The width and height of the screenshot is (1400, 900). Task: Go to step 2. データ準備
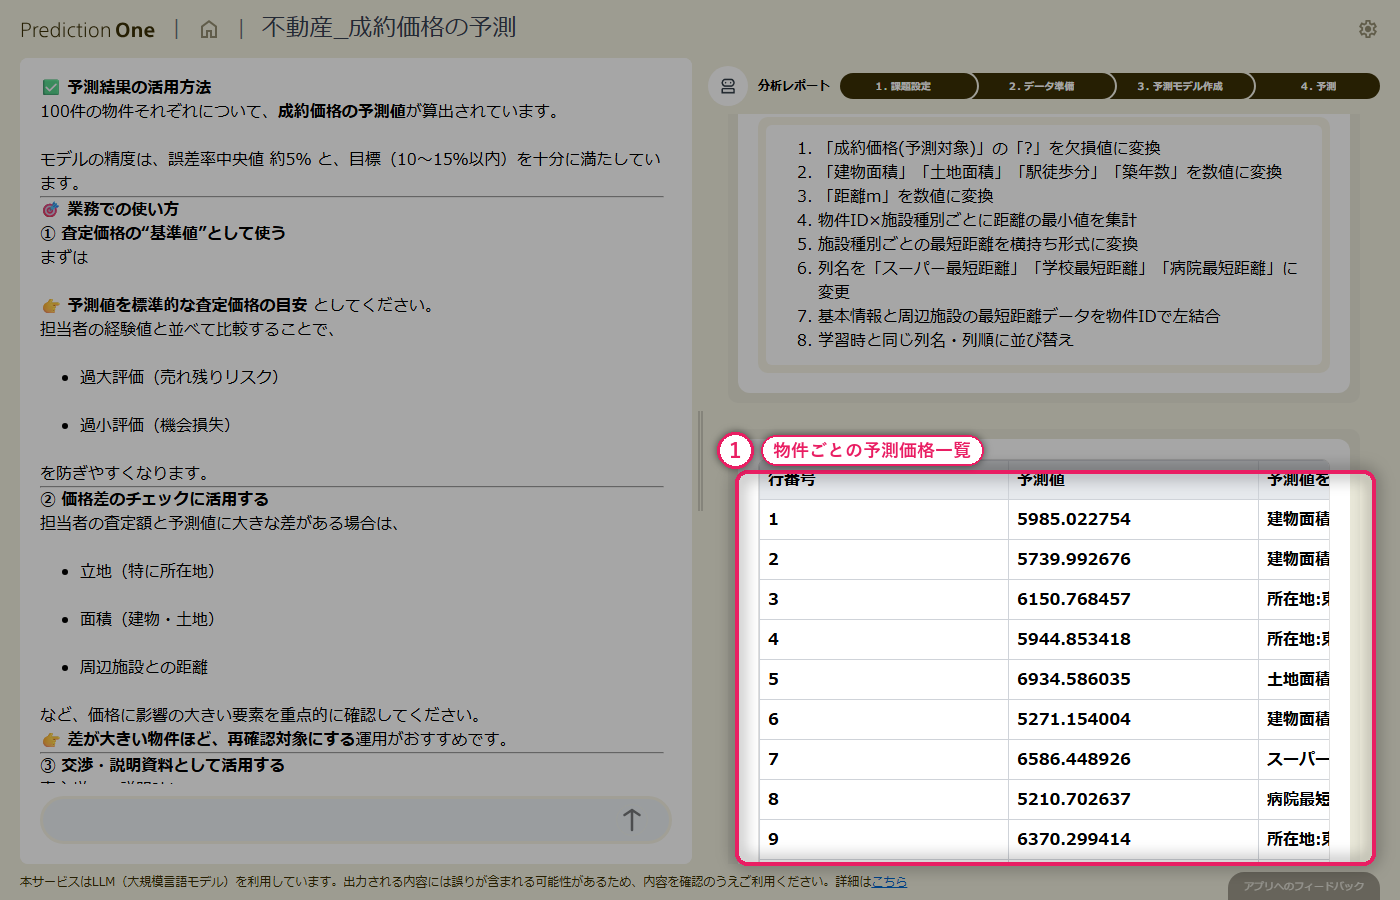coord(1044,86)
